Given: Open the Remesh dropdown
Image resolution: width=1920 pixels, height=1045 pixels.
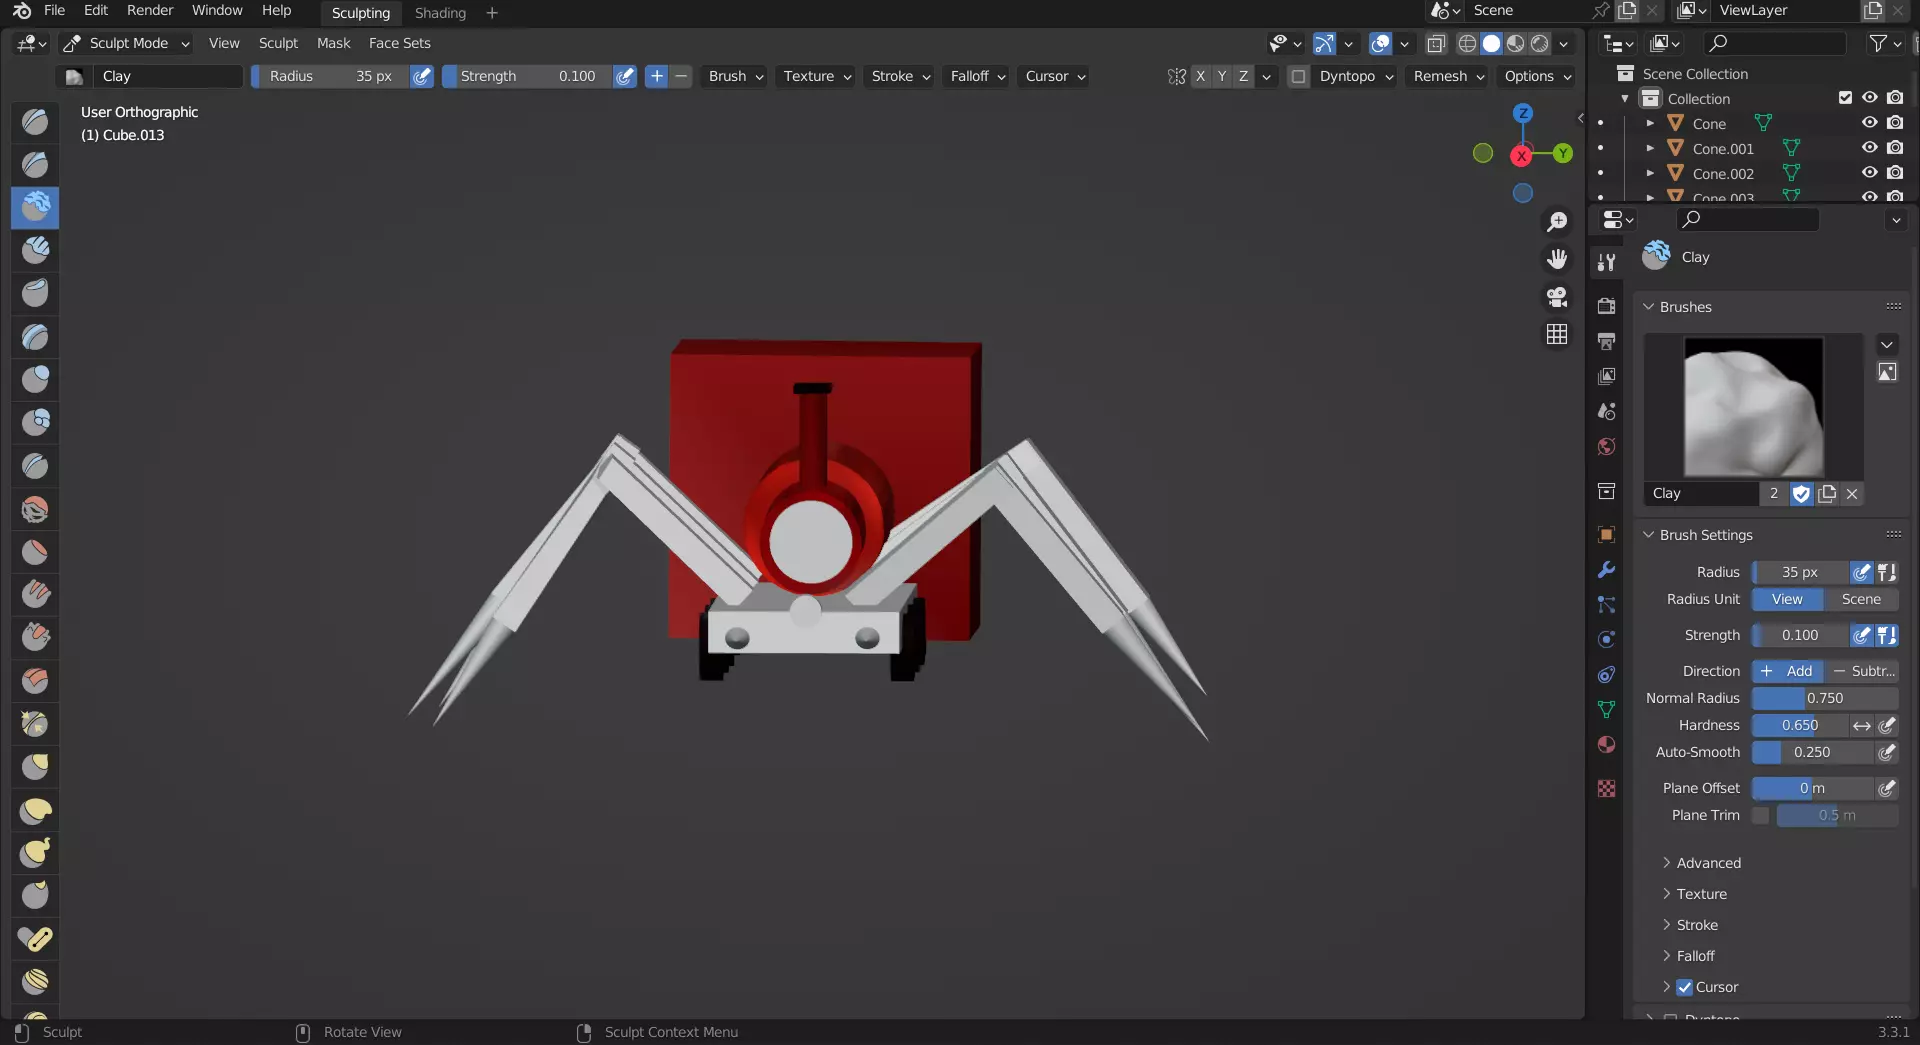Looking at the screenshot, I should click(1449, 77).
